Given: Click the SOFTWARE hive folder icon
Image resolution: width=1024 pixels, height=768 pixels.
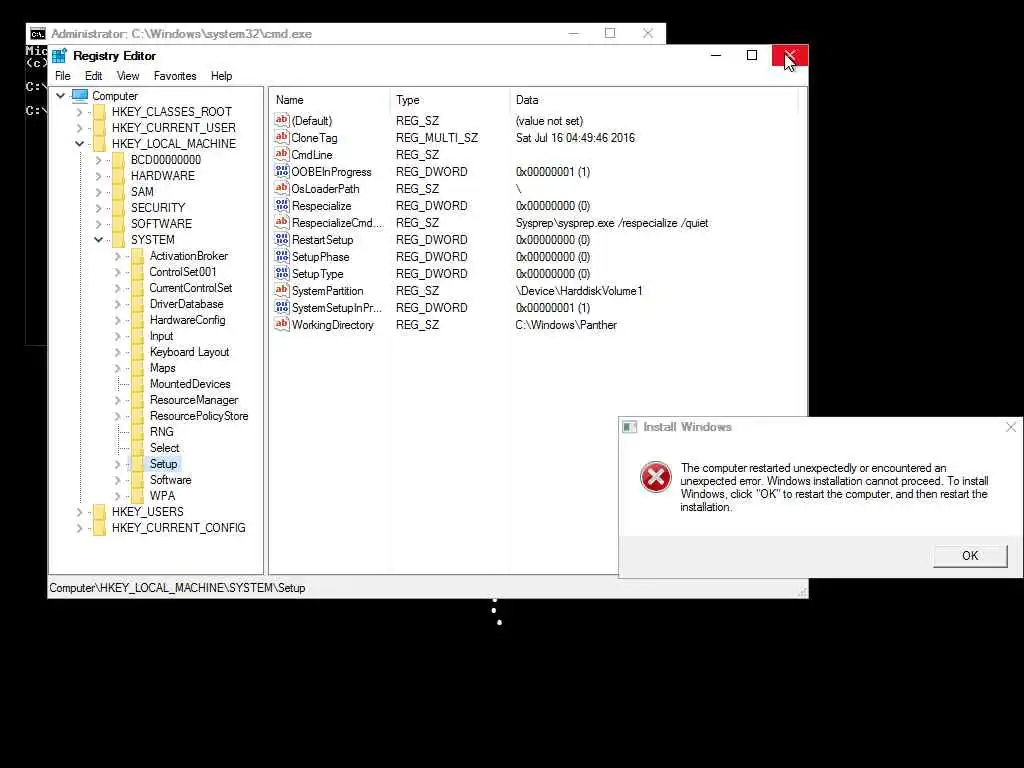Looking at the screenshot, I should click(x=118, y=223).
